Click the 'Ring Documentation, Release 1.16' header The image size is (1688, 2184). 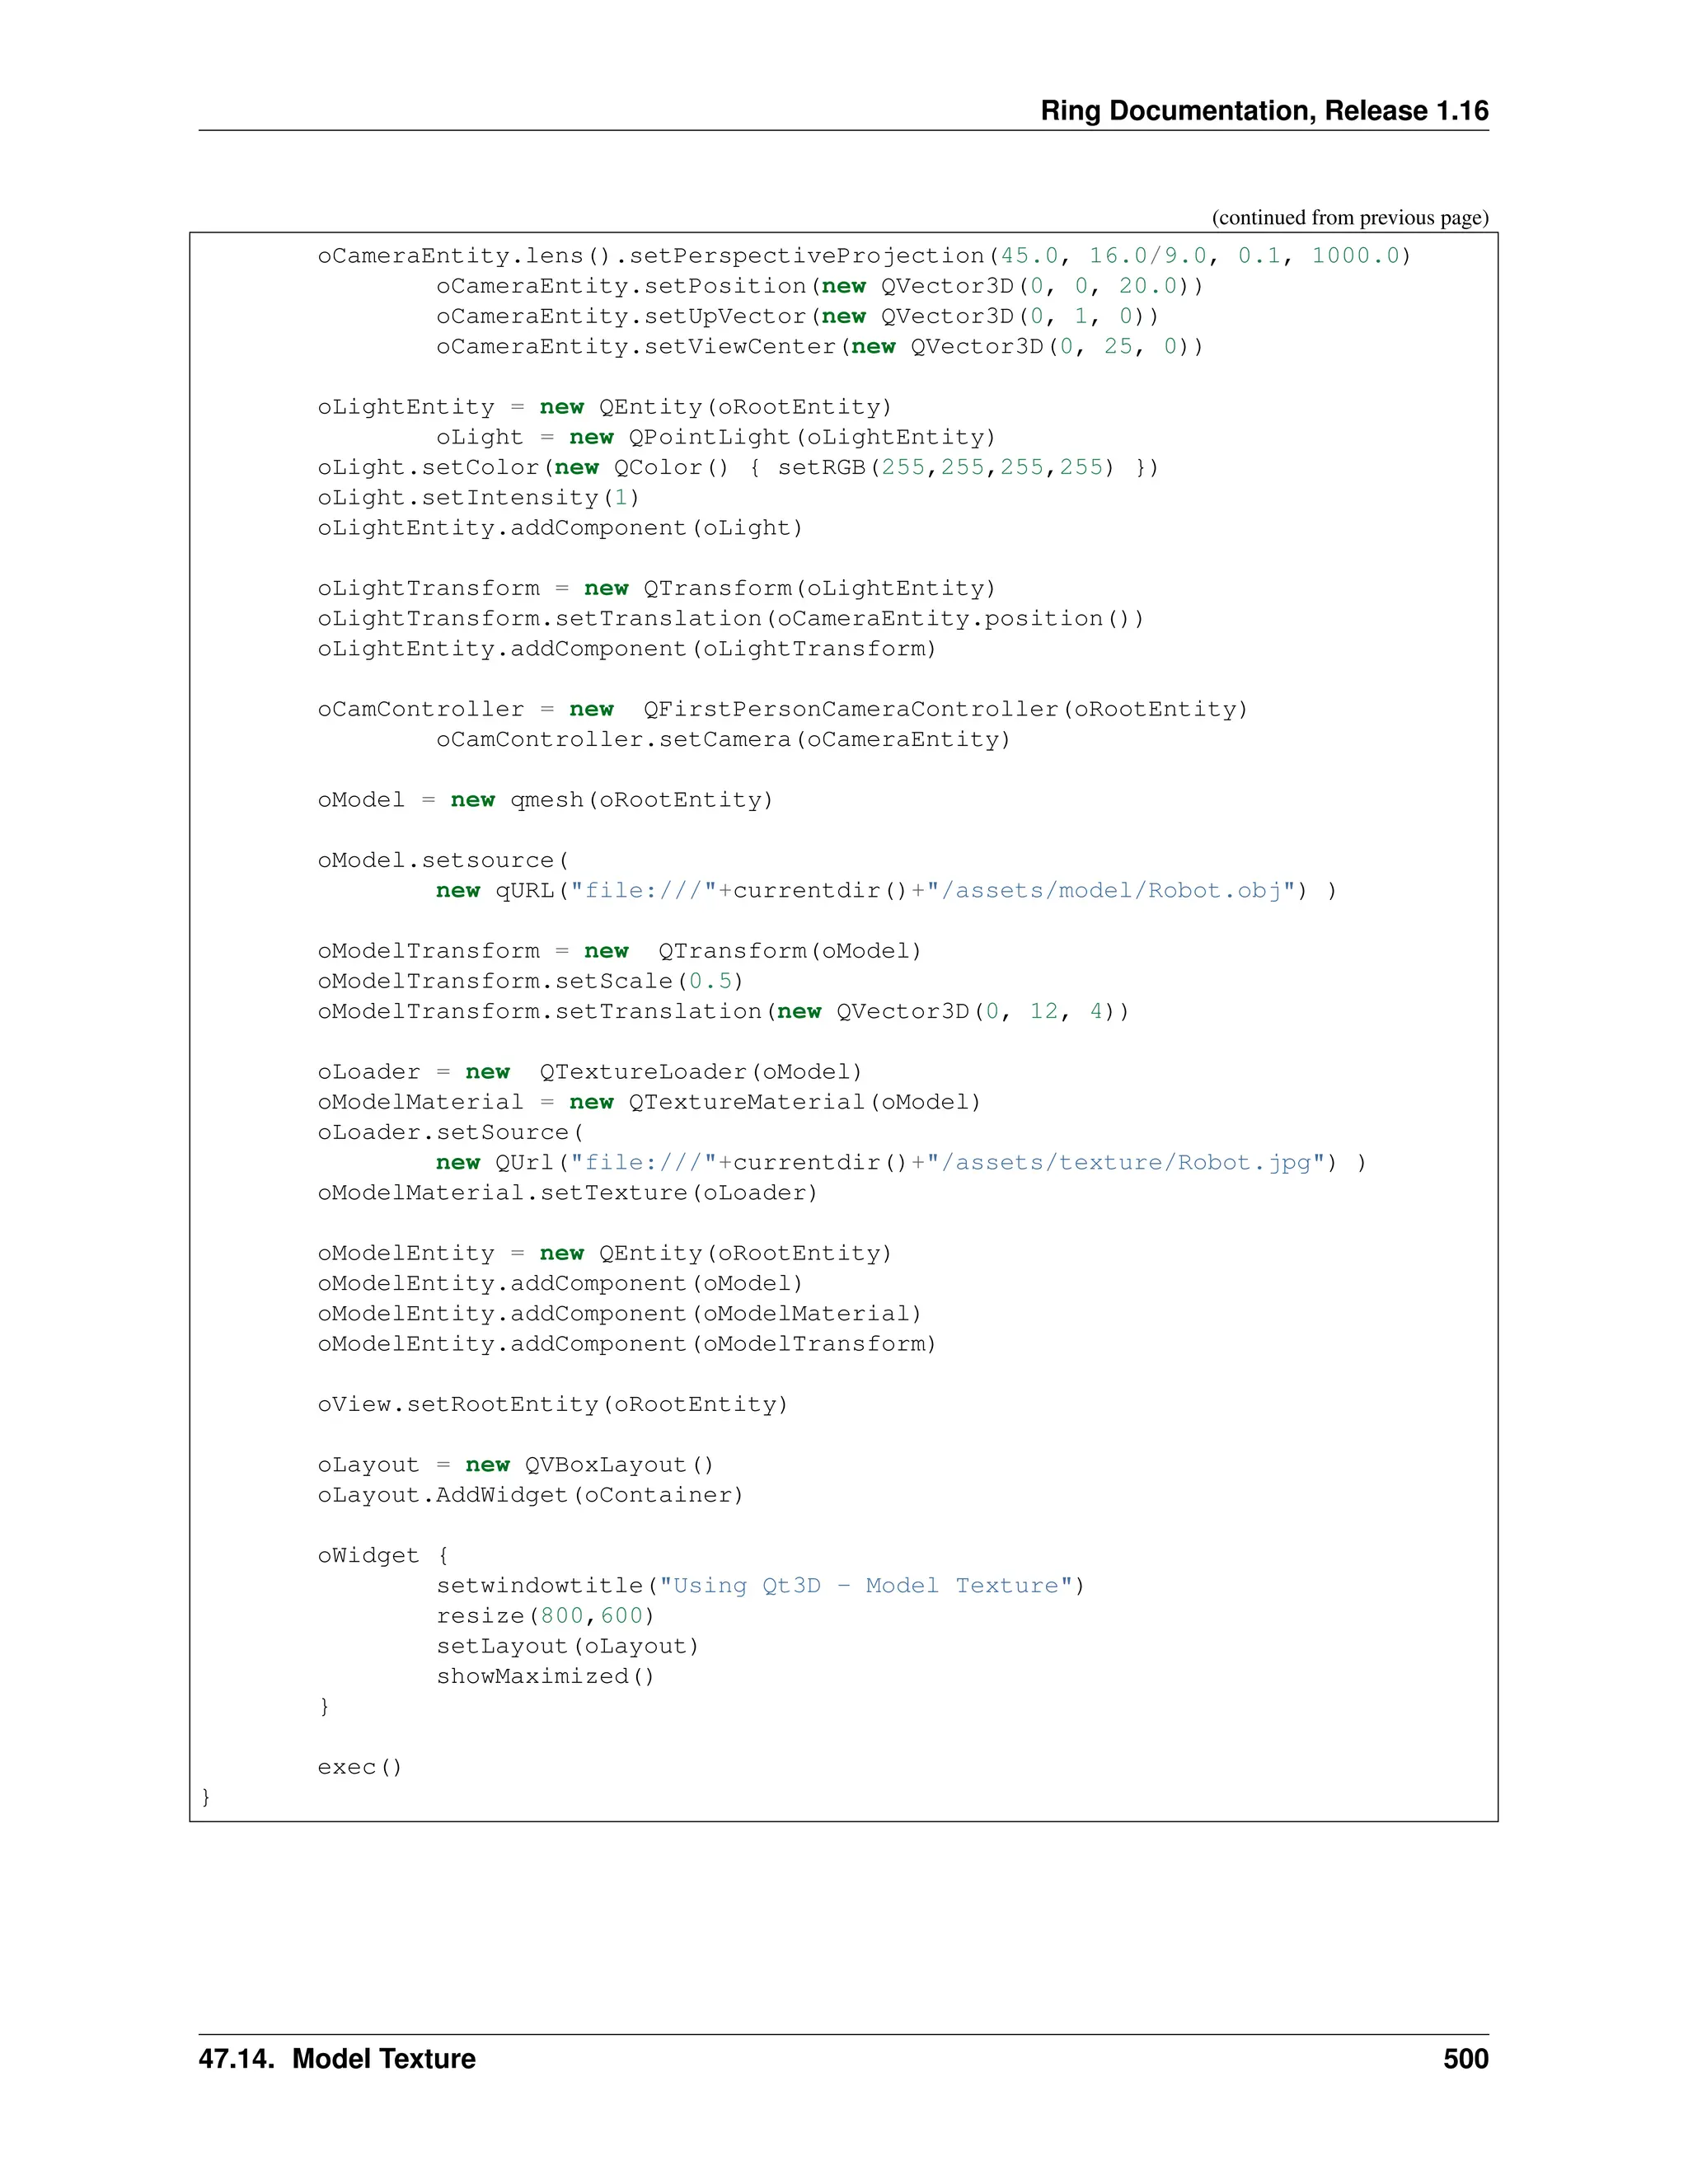point(1264,110)
